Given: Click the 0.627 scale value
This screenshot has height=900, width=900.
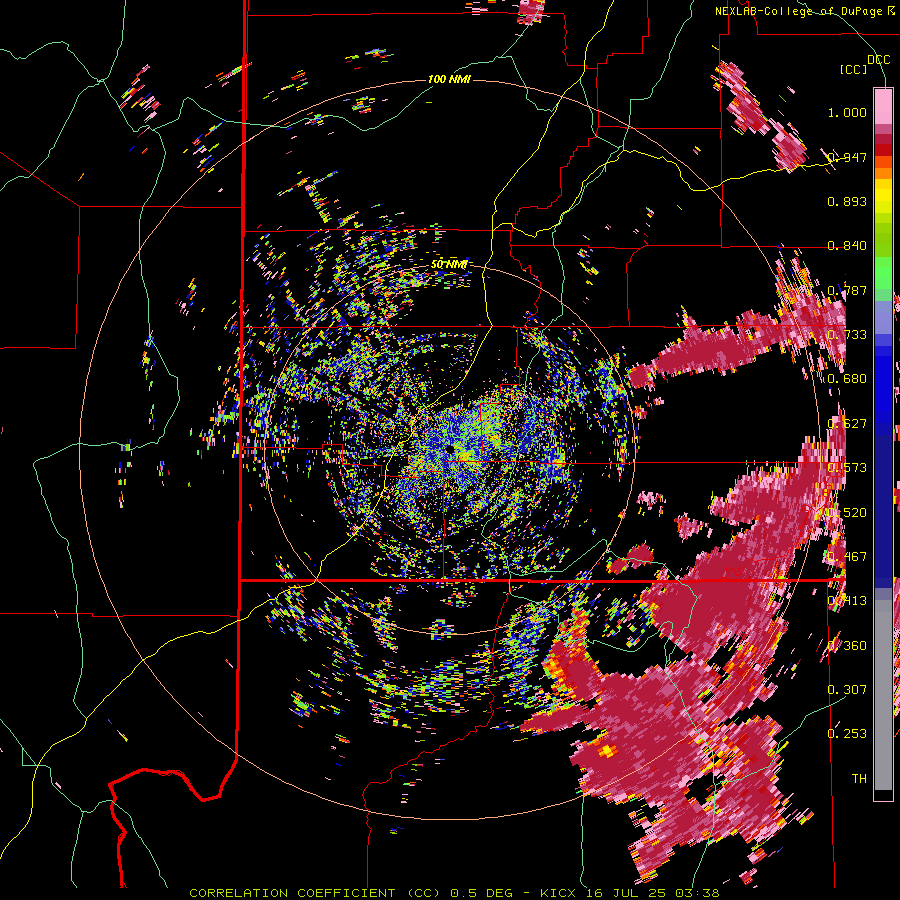Looking at the screenshot, I should pyautogui.click(x=847, y=424).
